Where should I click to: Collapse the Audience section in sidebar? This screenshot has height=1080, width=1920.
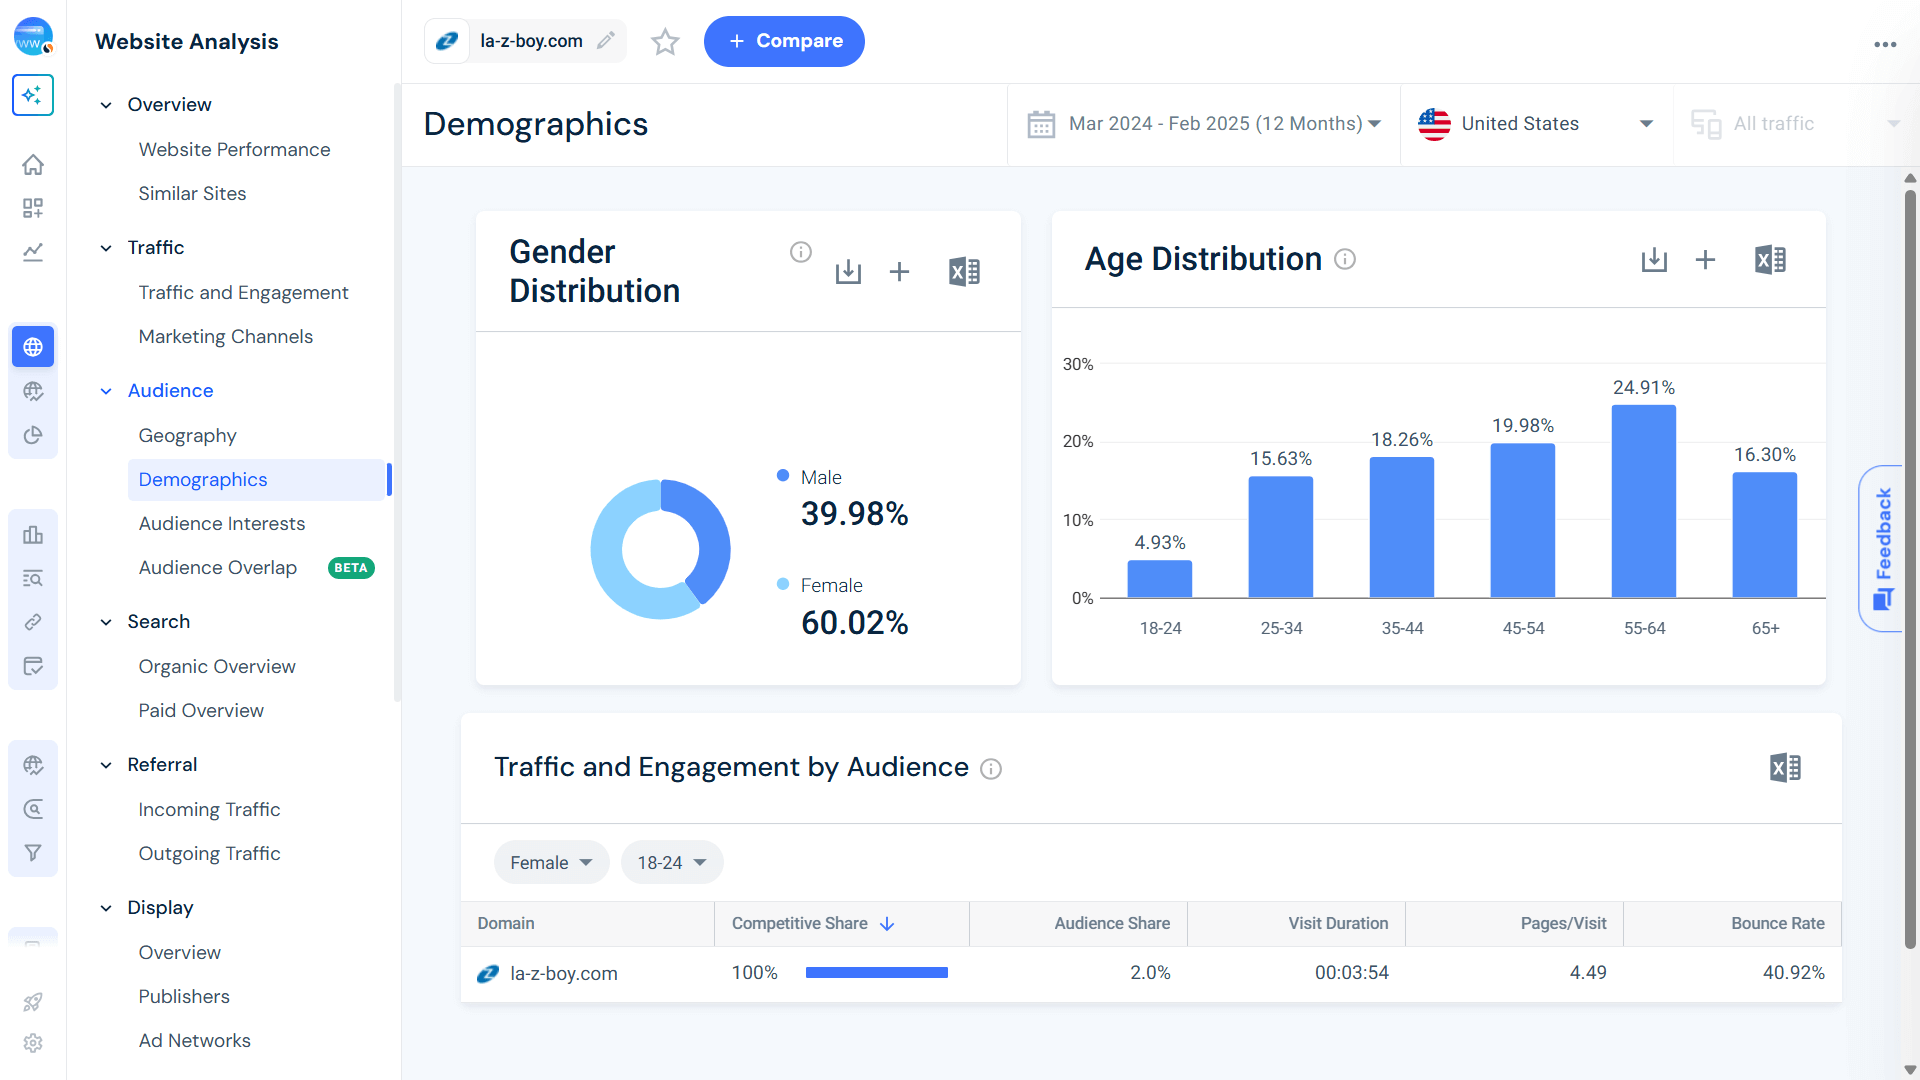(106, 391)
